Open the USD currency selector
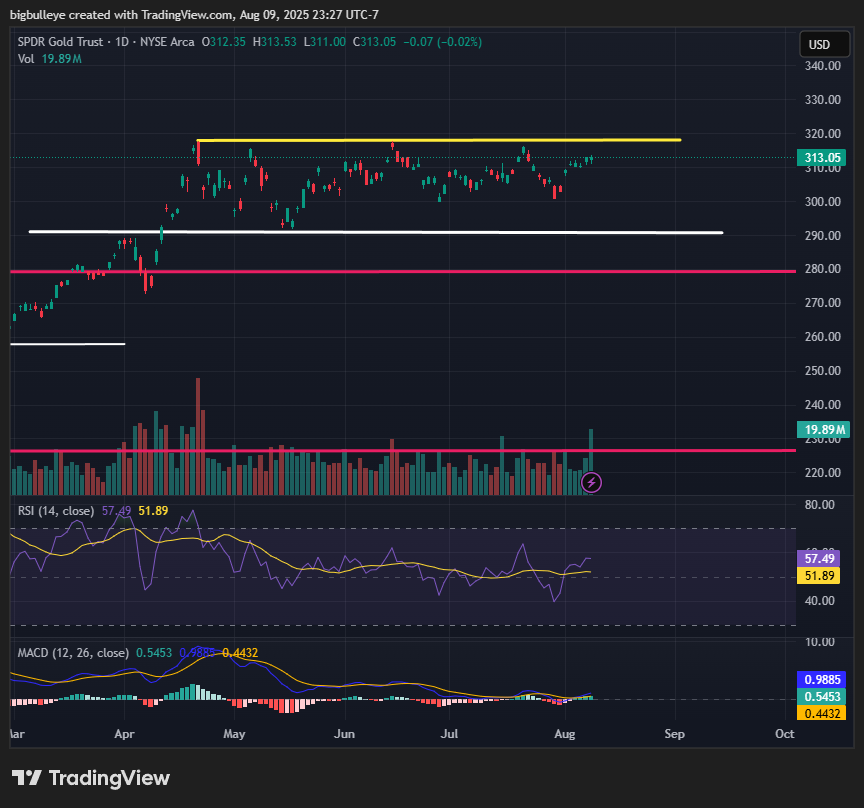The width and height of the screenshot is (864, 808). (824, 45)
